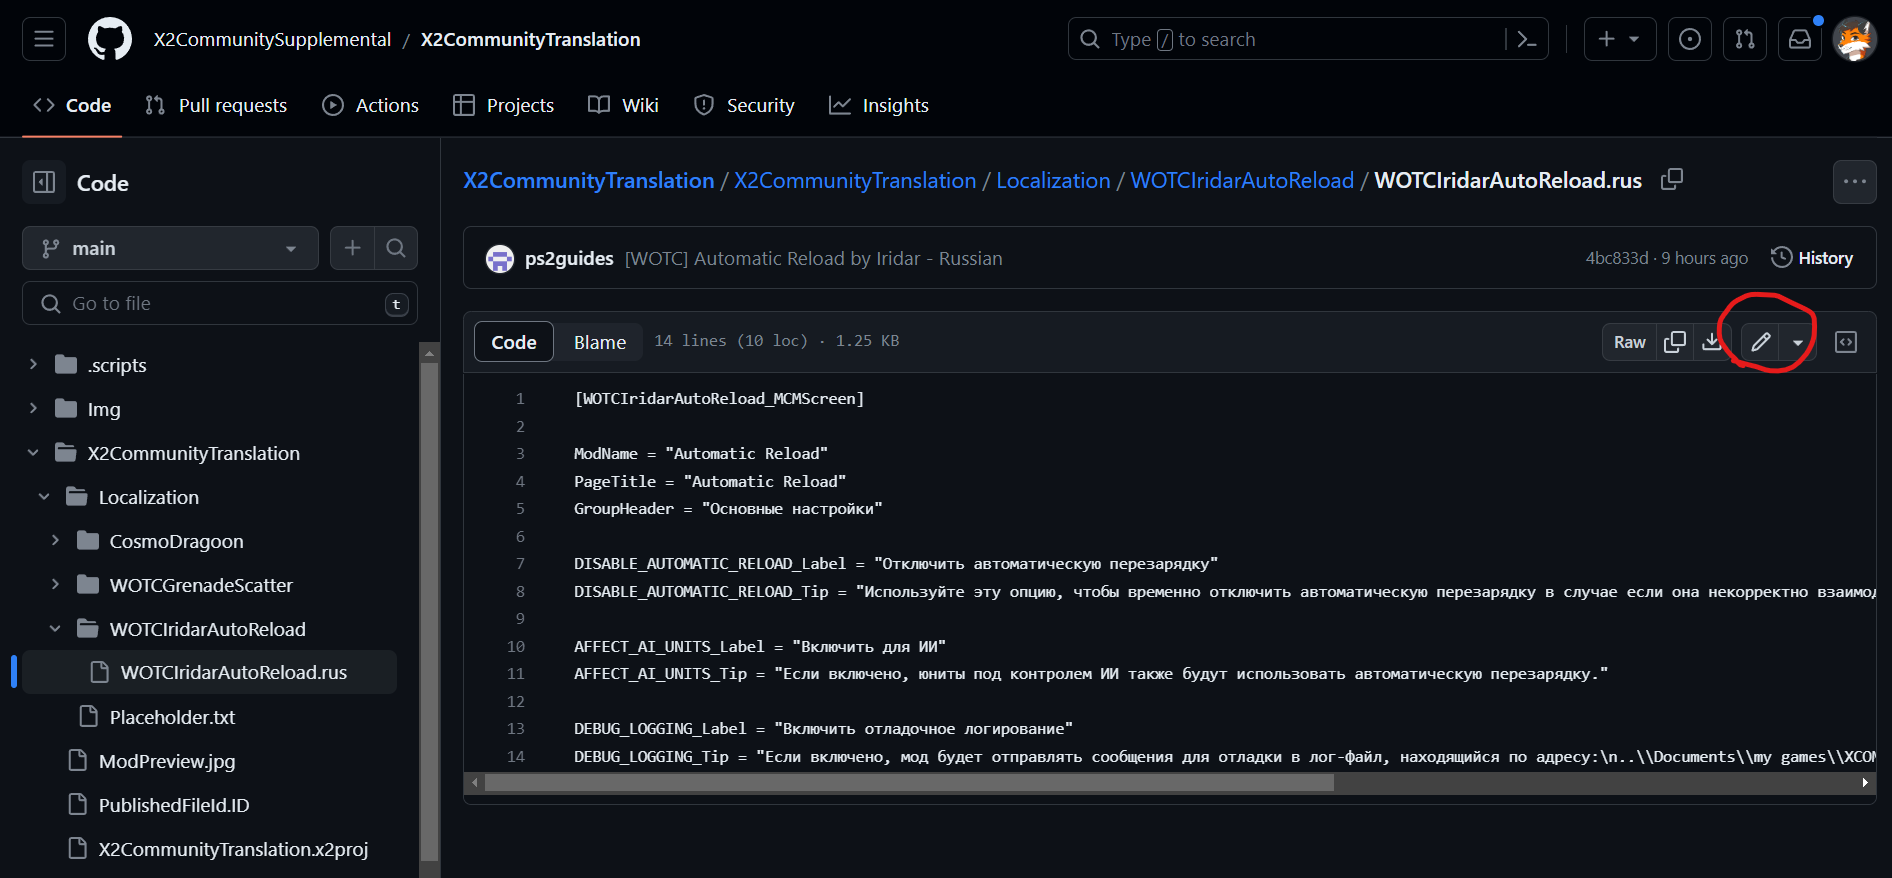This screenshot has width=1892, height=878.
Task: Select WOTCIridarAutoReload.rus in file tree
Action: click(210, 672)
